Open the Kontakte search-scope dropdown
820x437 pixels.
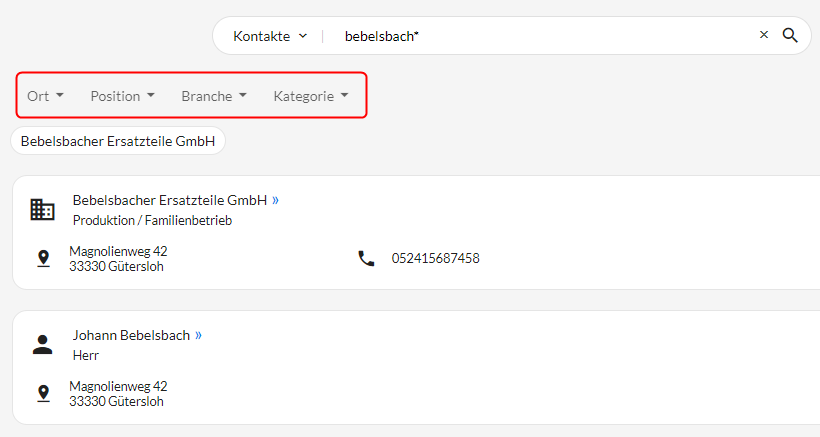(270, 36)
